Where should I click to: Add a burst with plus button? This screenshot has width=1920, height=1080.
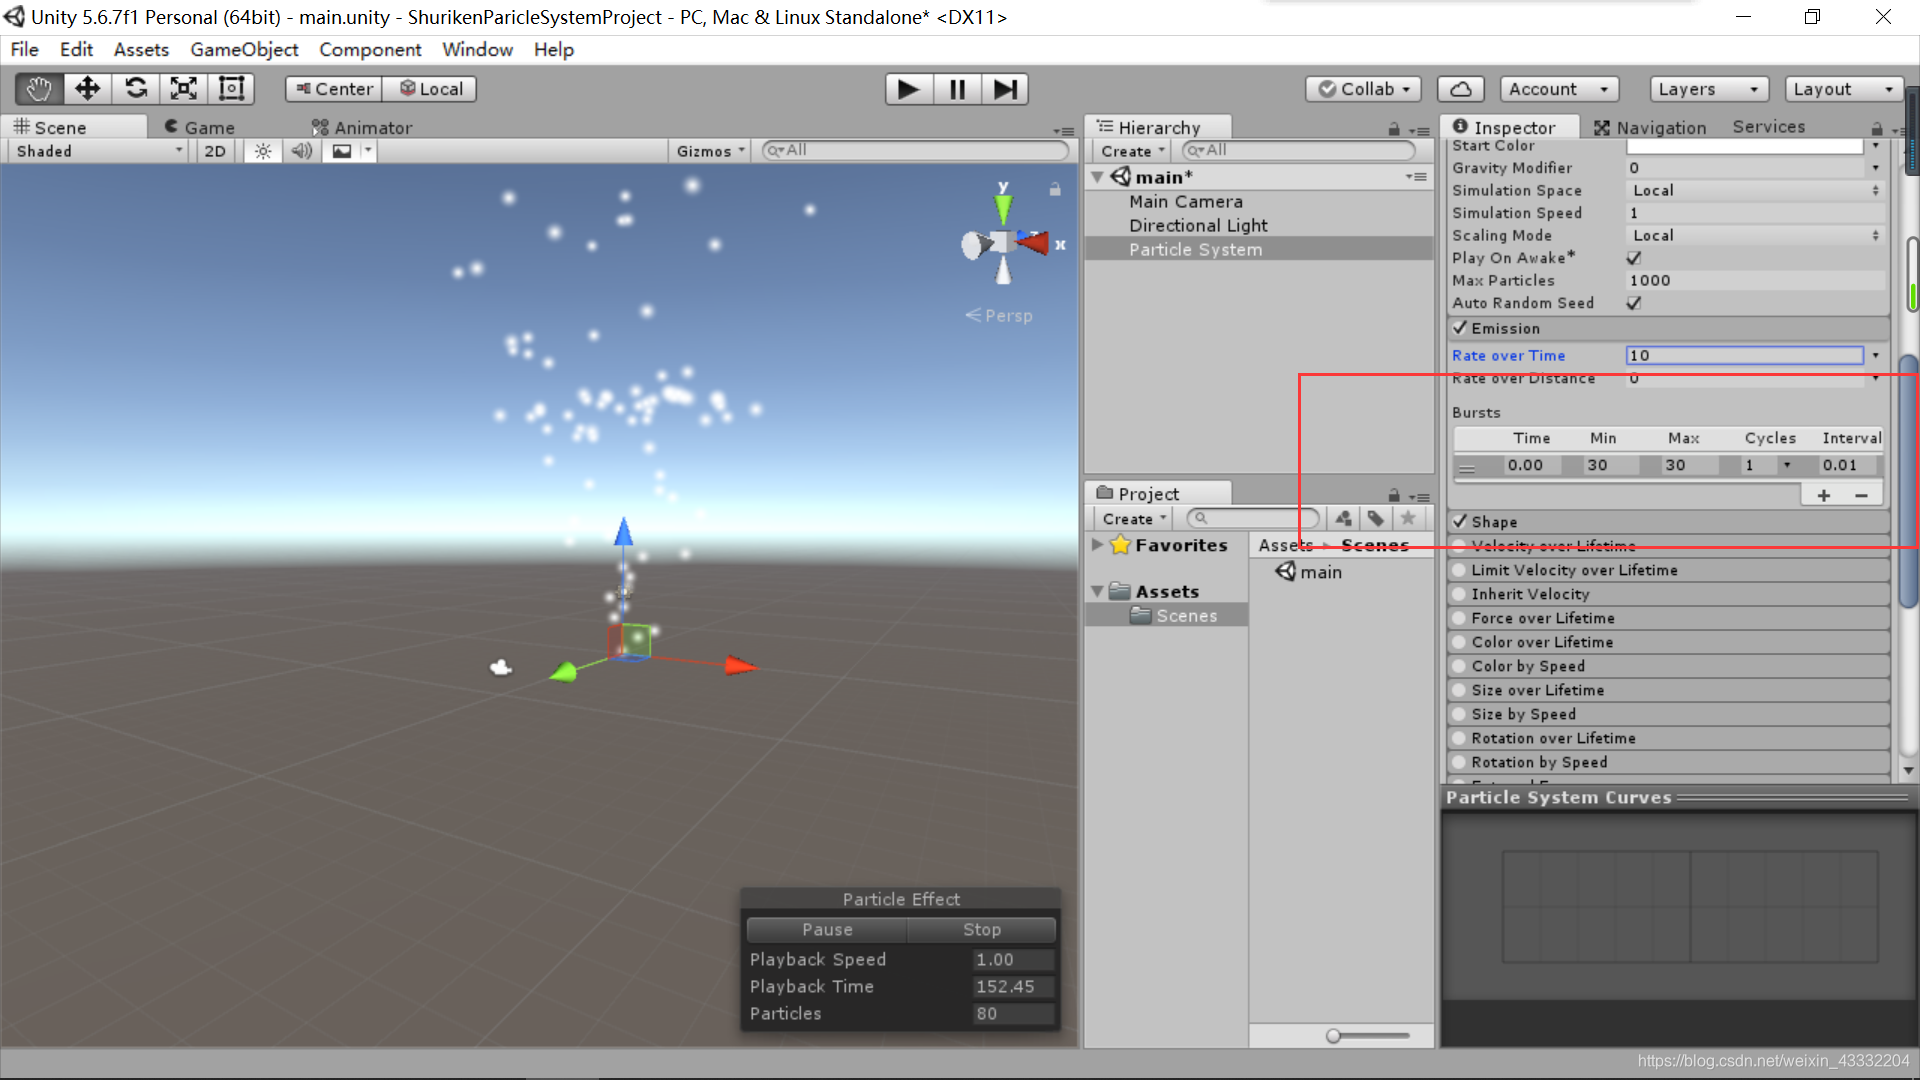(1824, 495)
